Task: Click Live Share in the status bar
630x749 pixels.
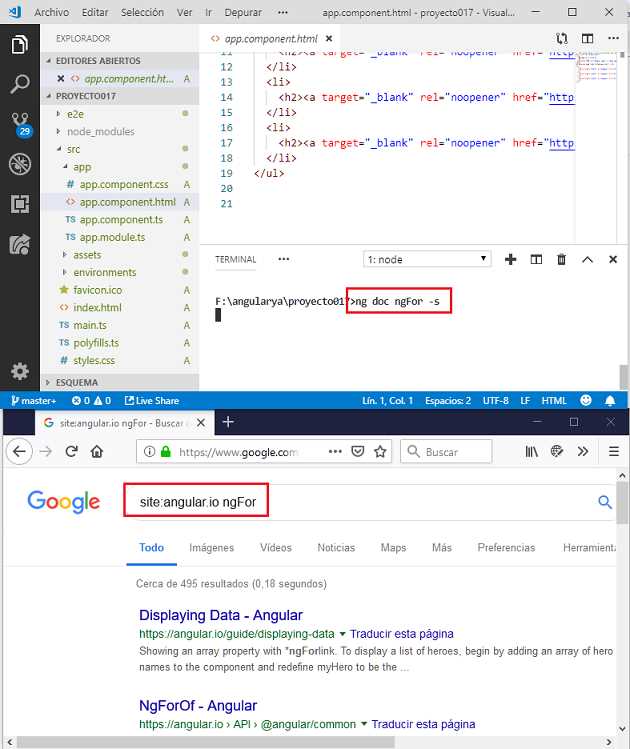Action: (152, 400)
